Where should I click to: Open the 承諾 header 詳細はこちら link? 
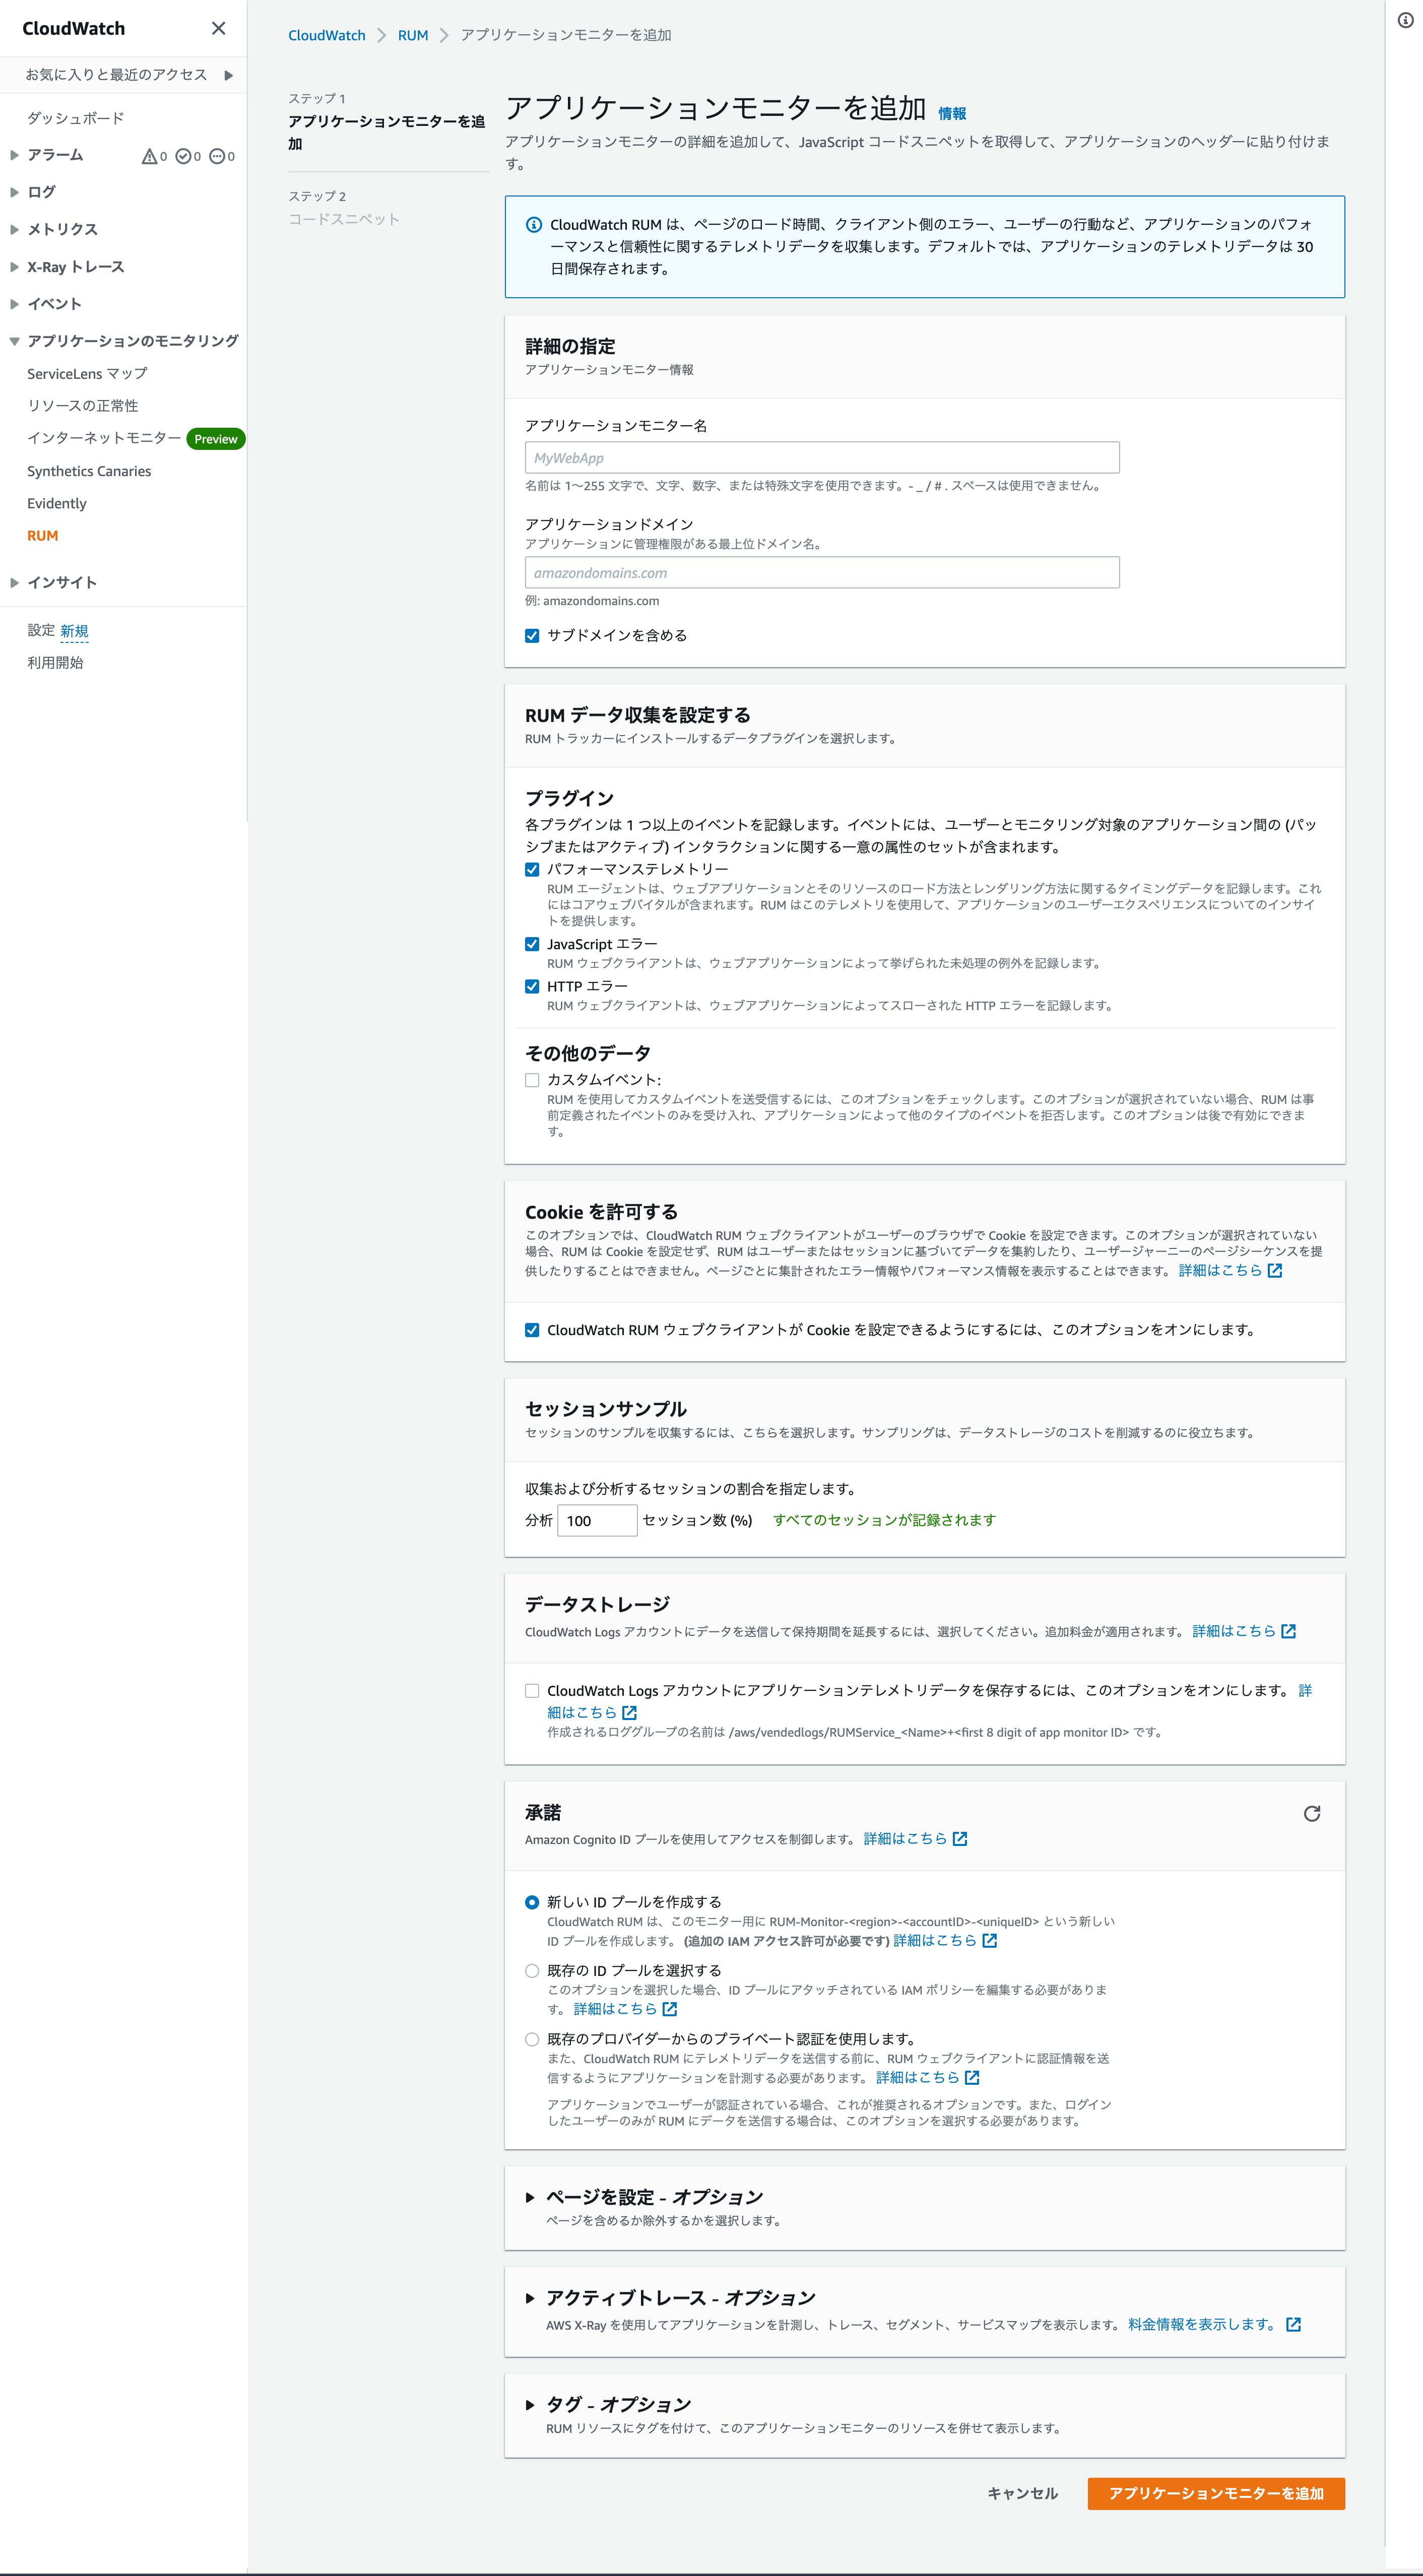(915, 1838)
